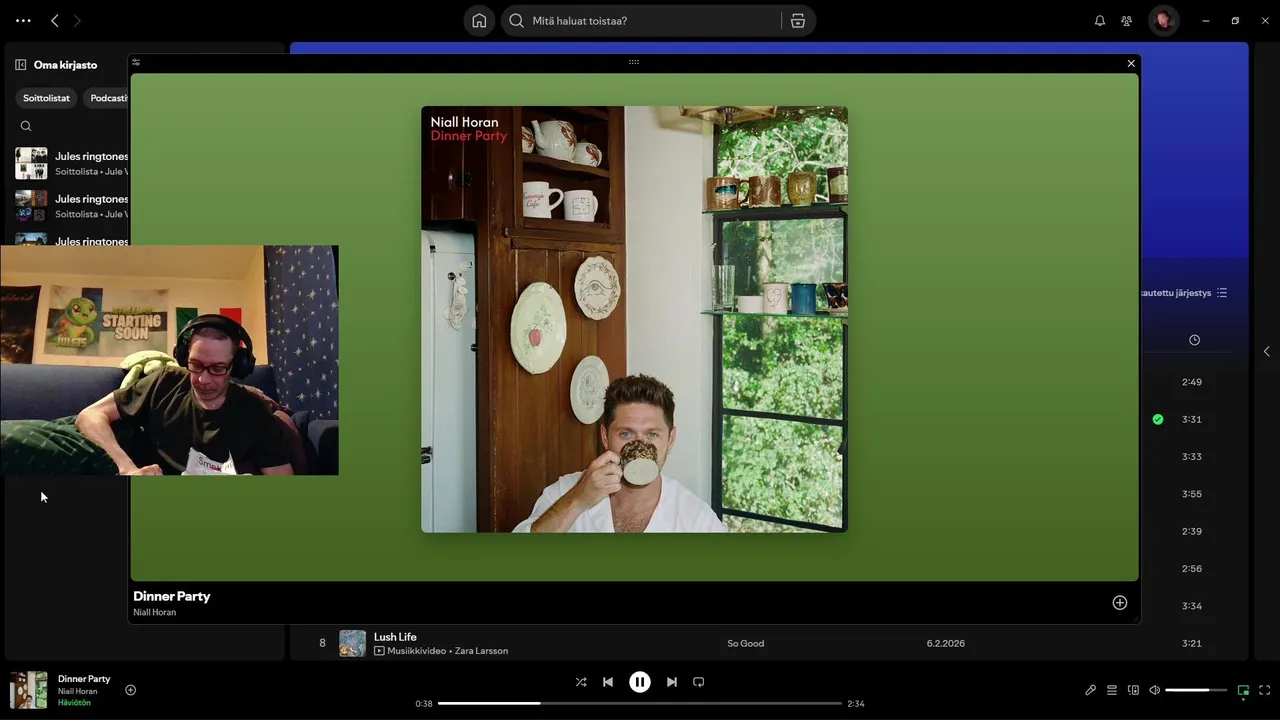Restore down the Spotify window
Image resolution: width=1280 pixels, height=720 pixels.
[1235, 20]
